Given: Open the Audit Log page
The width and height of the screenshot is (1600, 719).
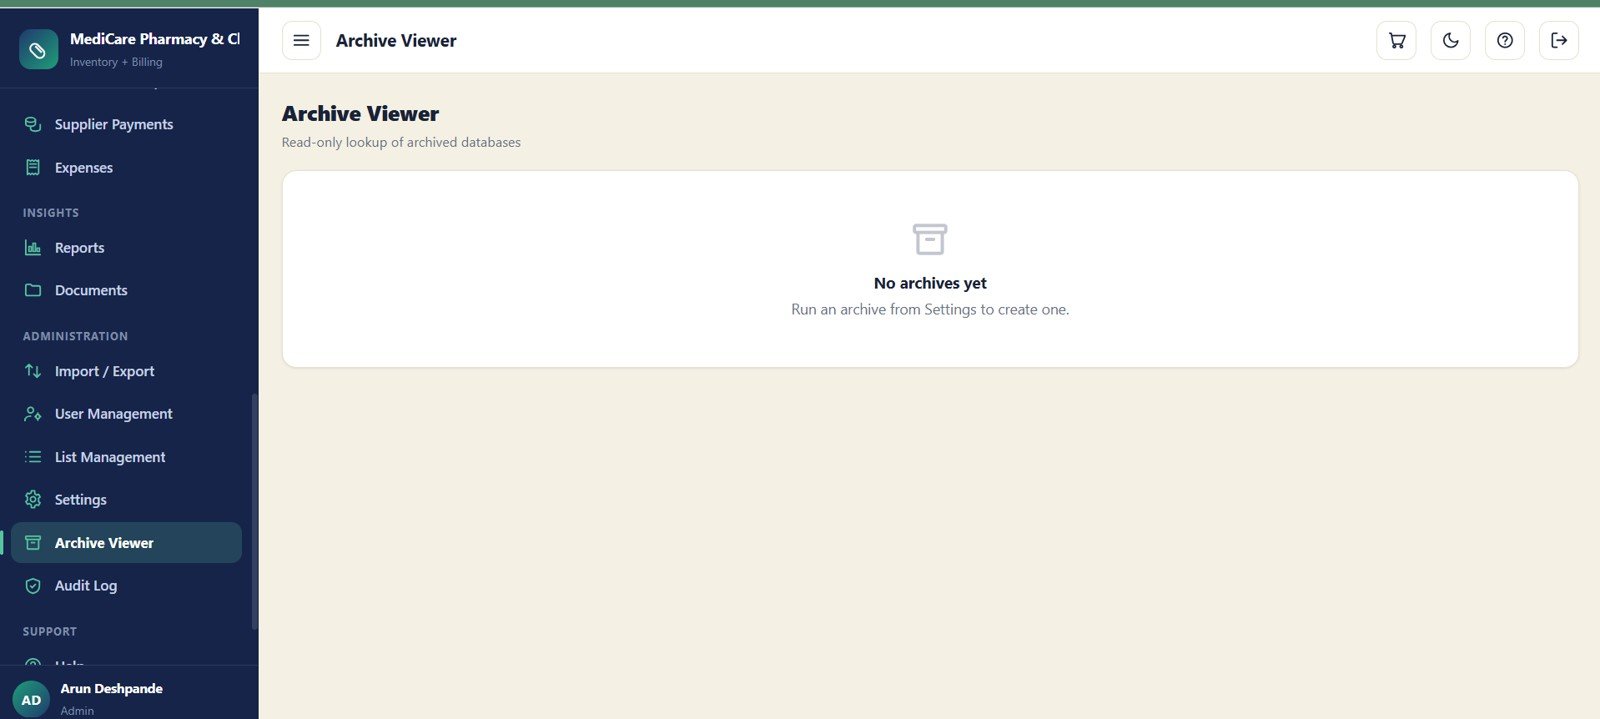Looking at the screenshot, I should point(126,586).
